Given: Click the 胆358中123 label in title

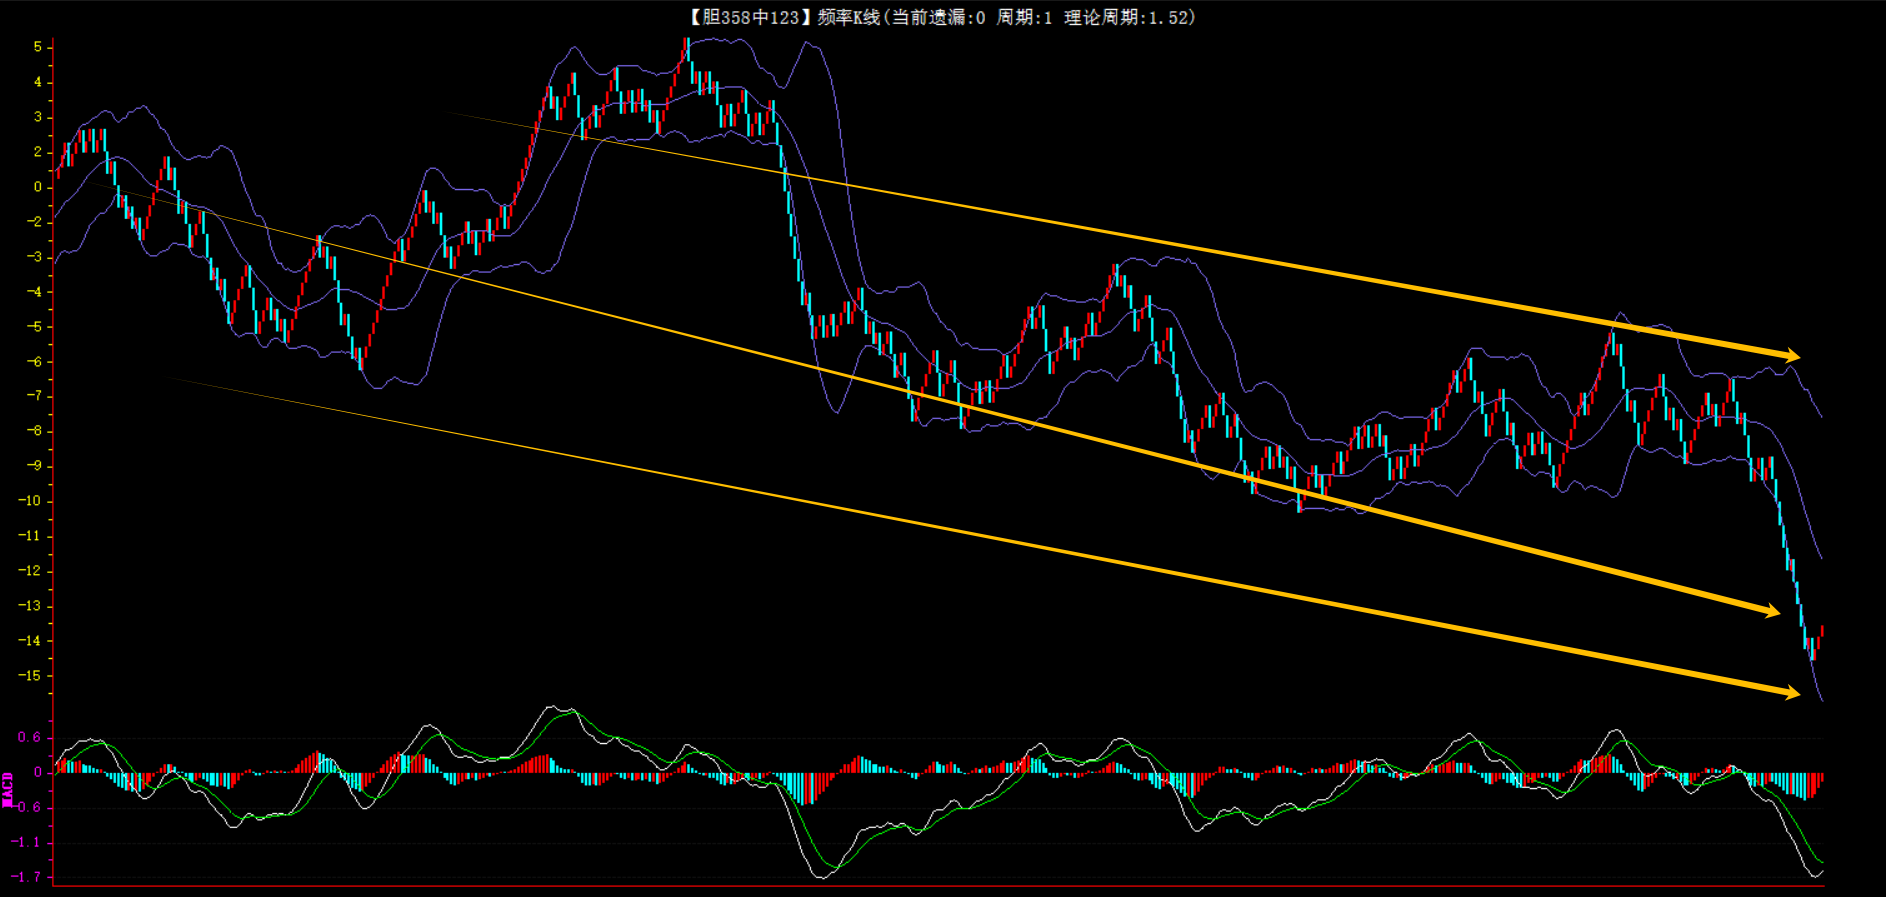Looking at the screenshot, I should coord(748,17).
